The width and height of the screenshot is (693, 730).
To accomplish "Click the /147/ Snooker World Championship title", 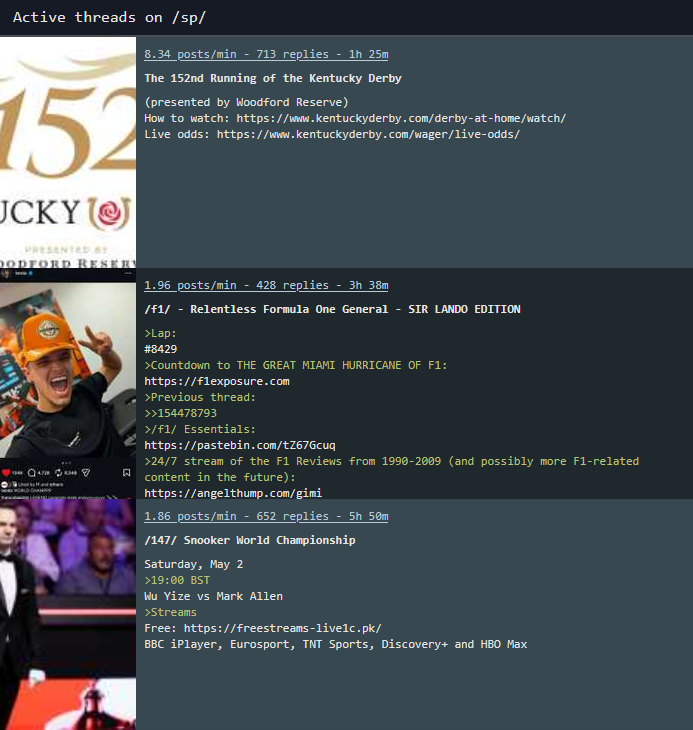I will [x=250, y=540].
